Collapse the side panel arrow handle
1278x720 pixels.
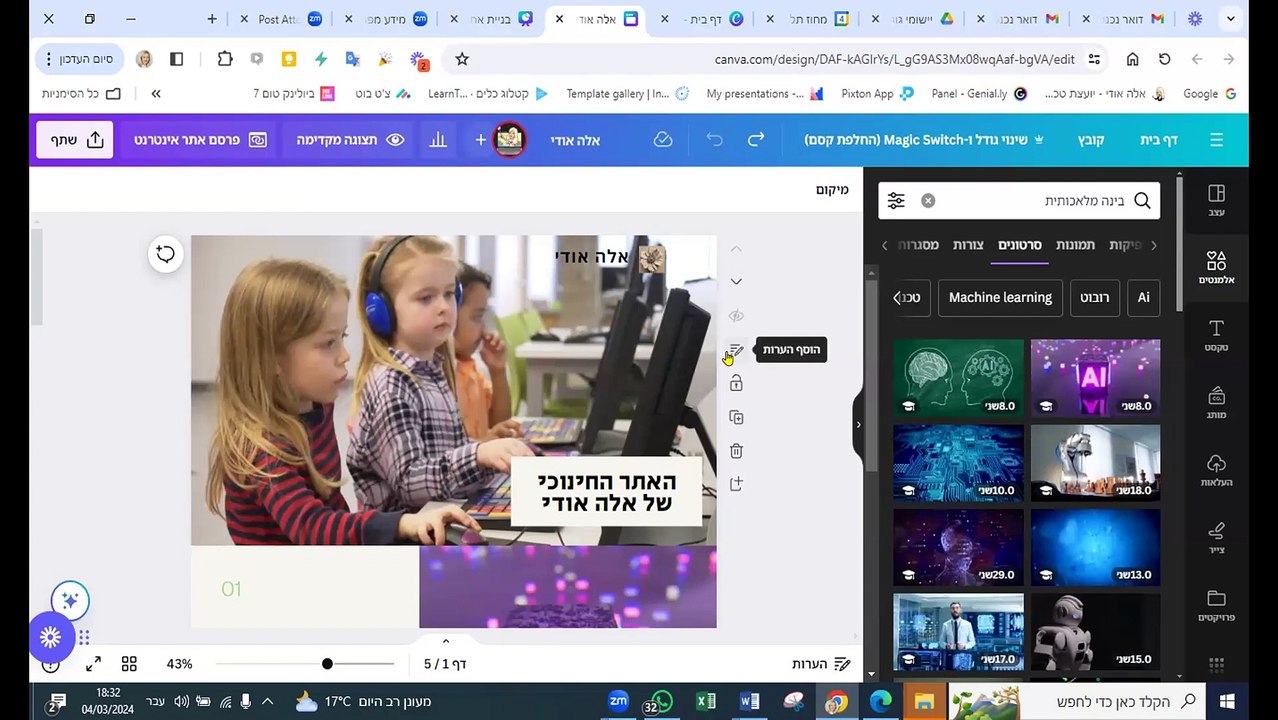[858, 425]
